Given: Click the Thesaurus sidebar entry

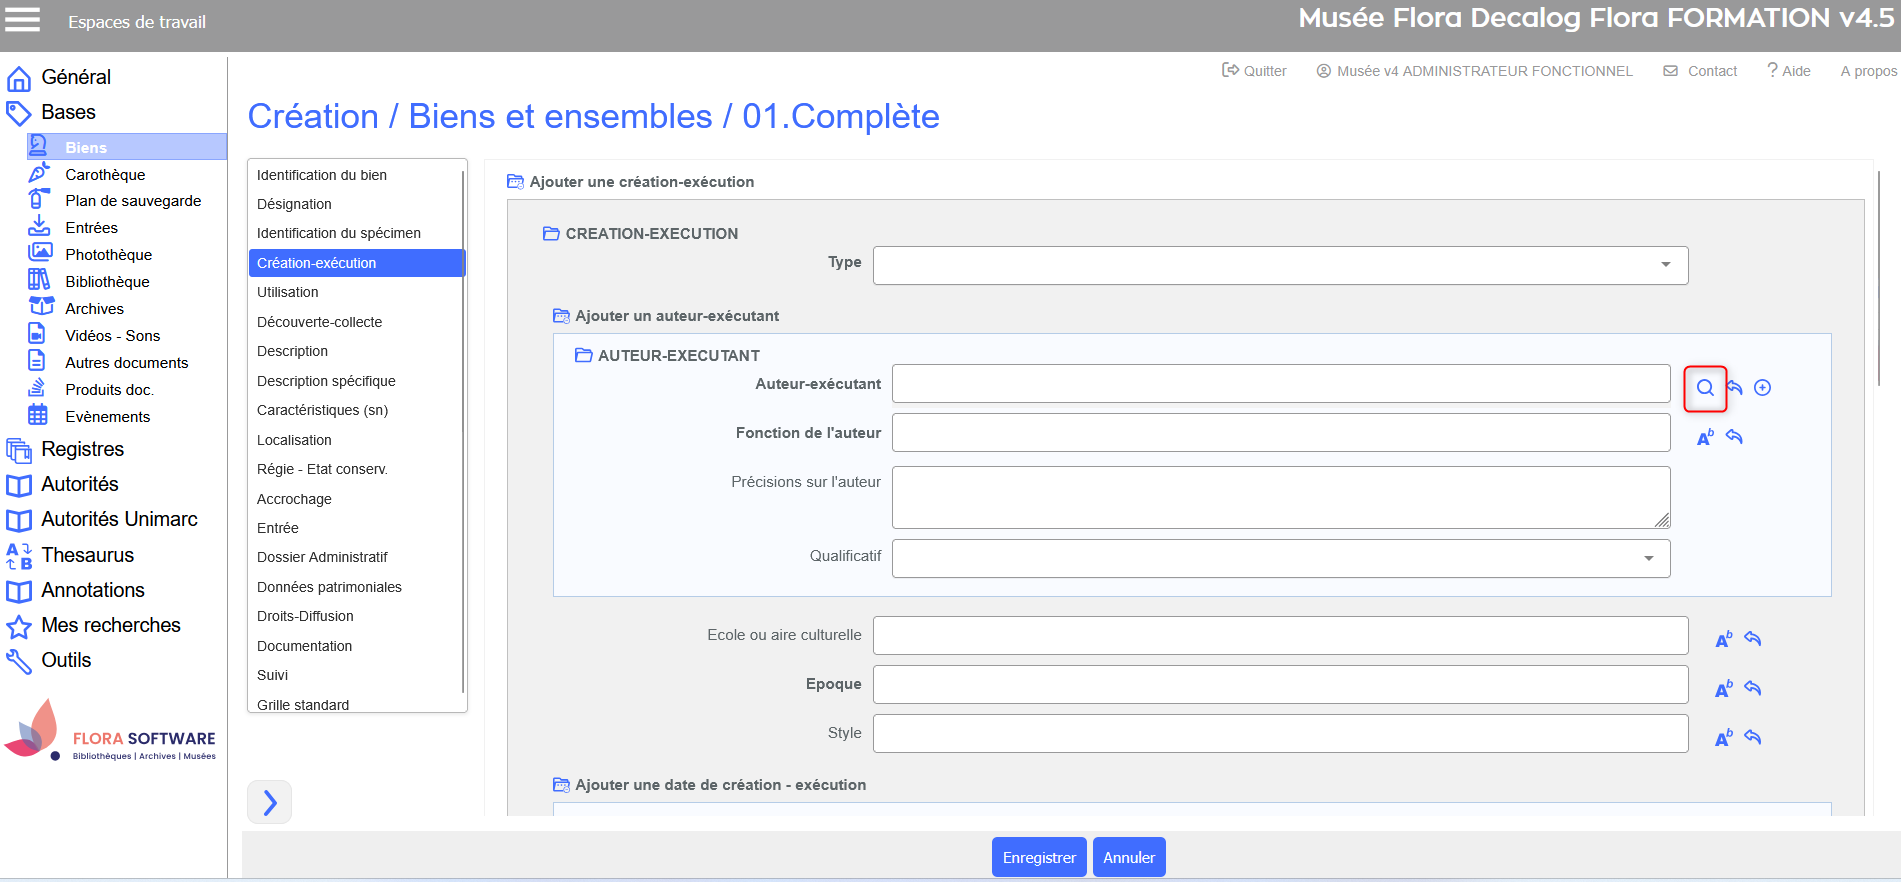Looking at the screenshot, I should tap(87, 555).
